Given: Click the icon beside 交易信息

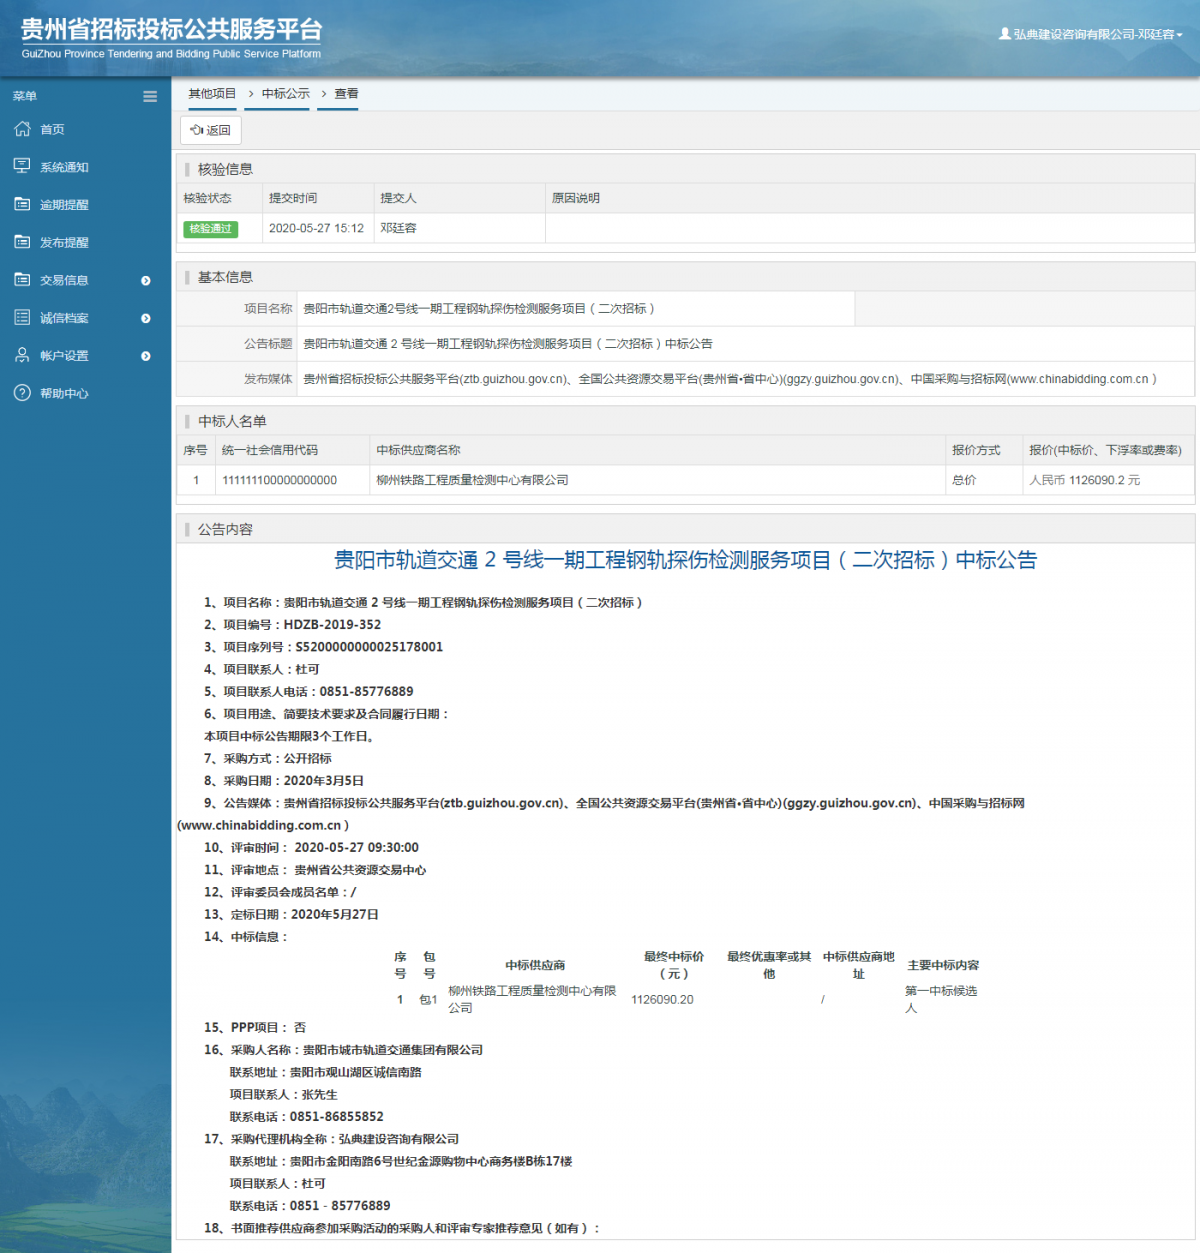Looking at the screenshot, I should pos(22,280).
